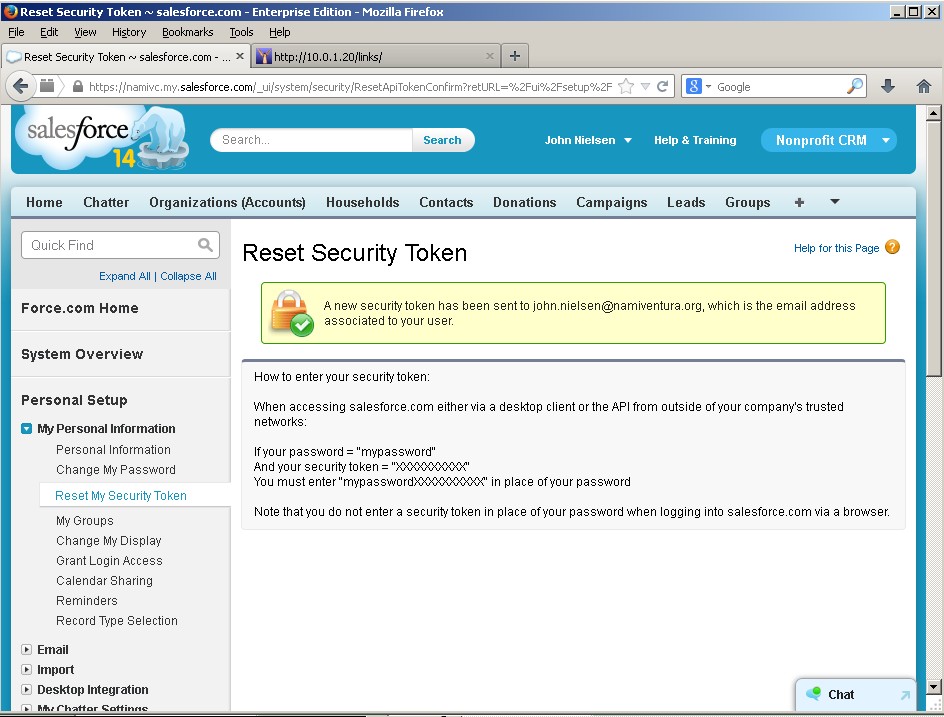Click the plus icon for all tabs
This screenshot has height=717, width=944.
point(799,202)
